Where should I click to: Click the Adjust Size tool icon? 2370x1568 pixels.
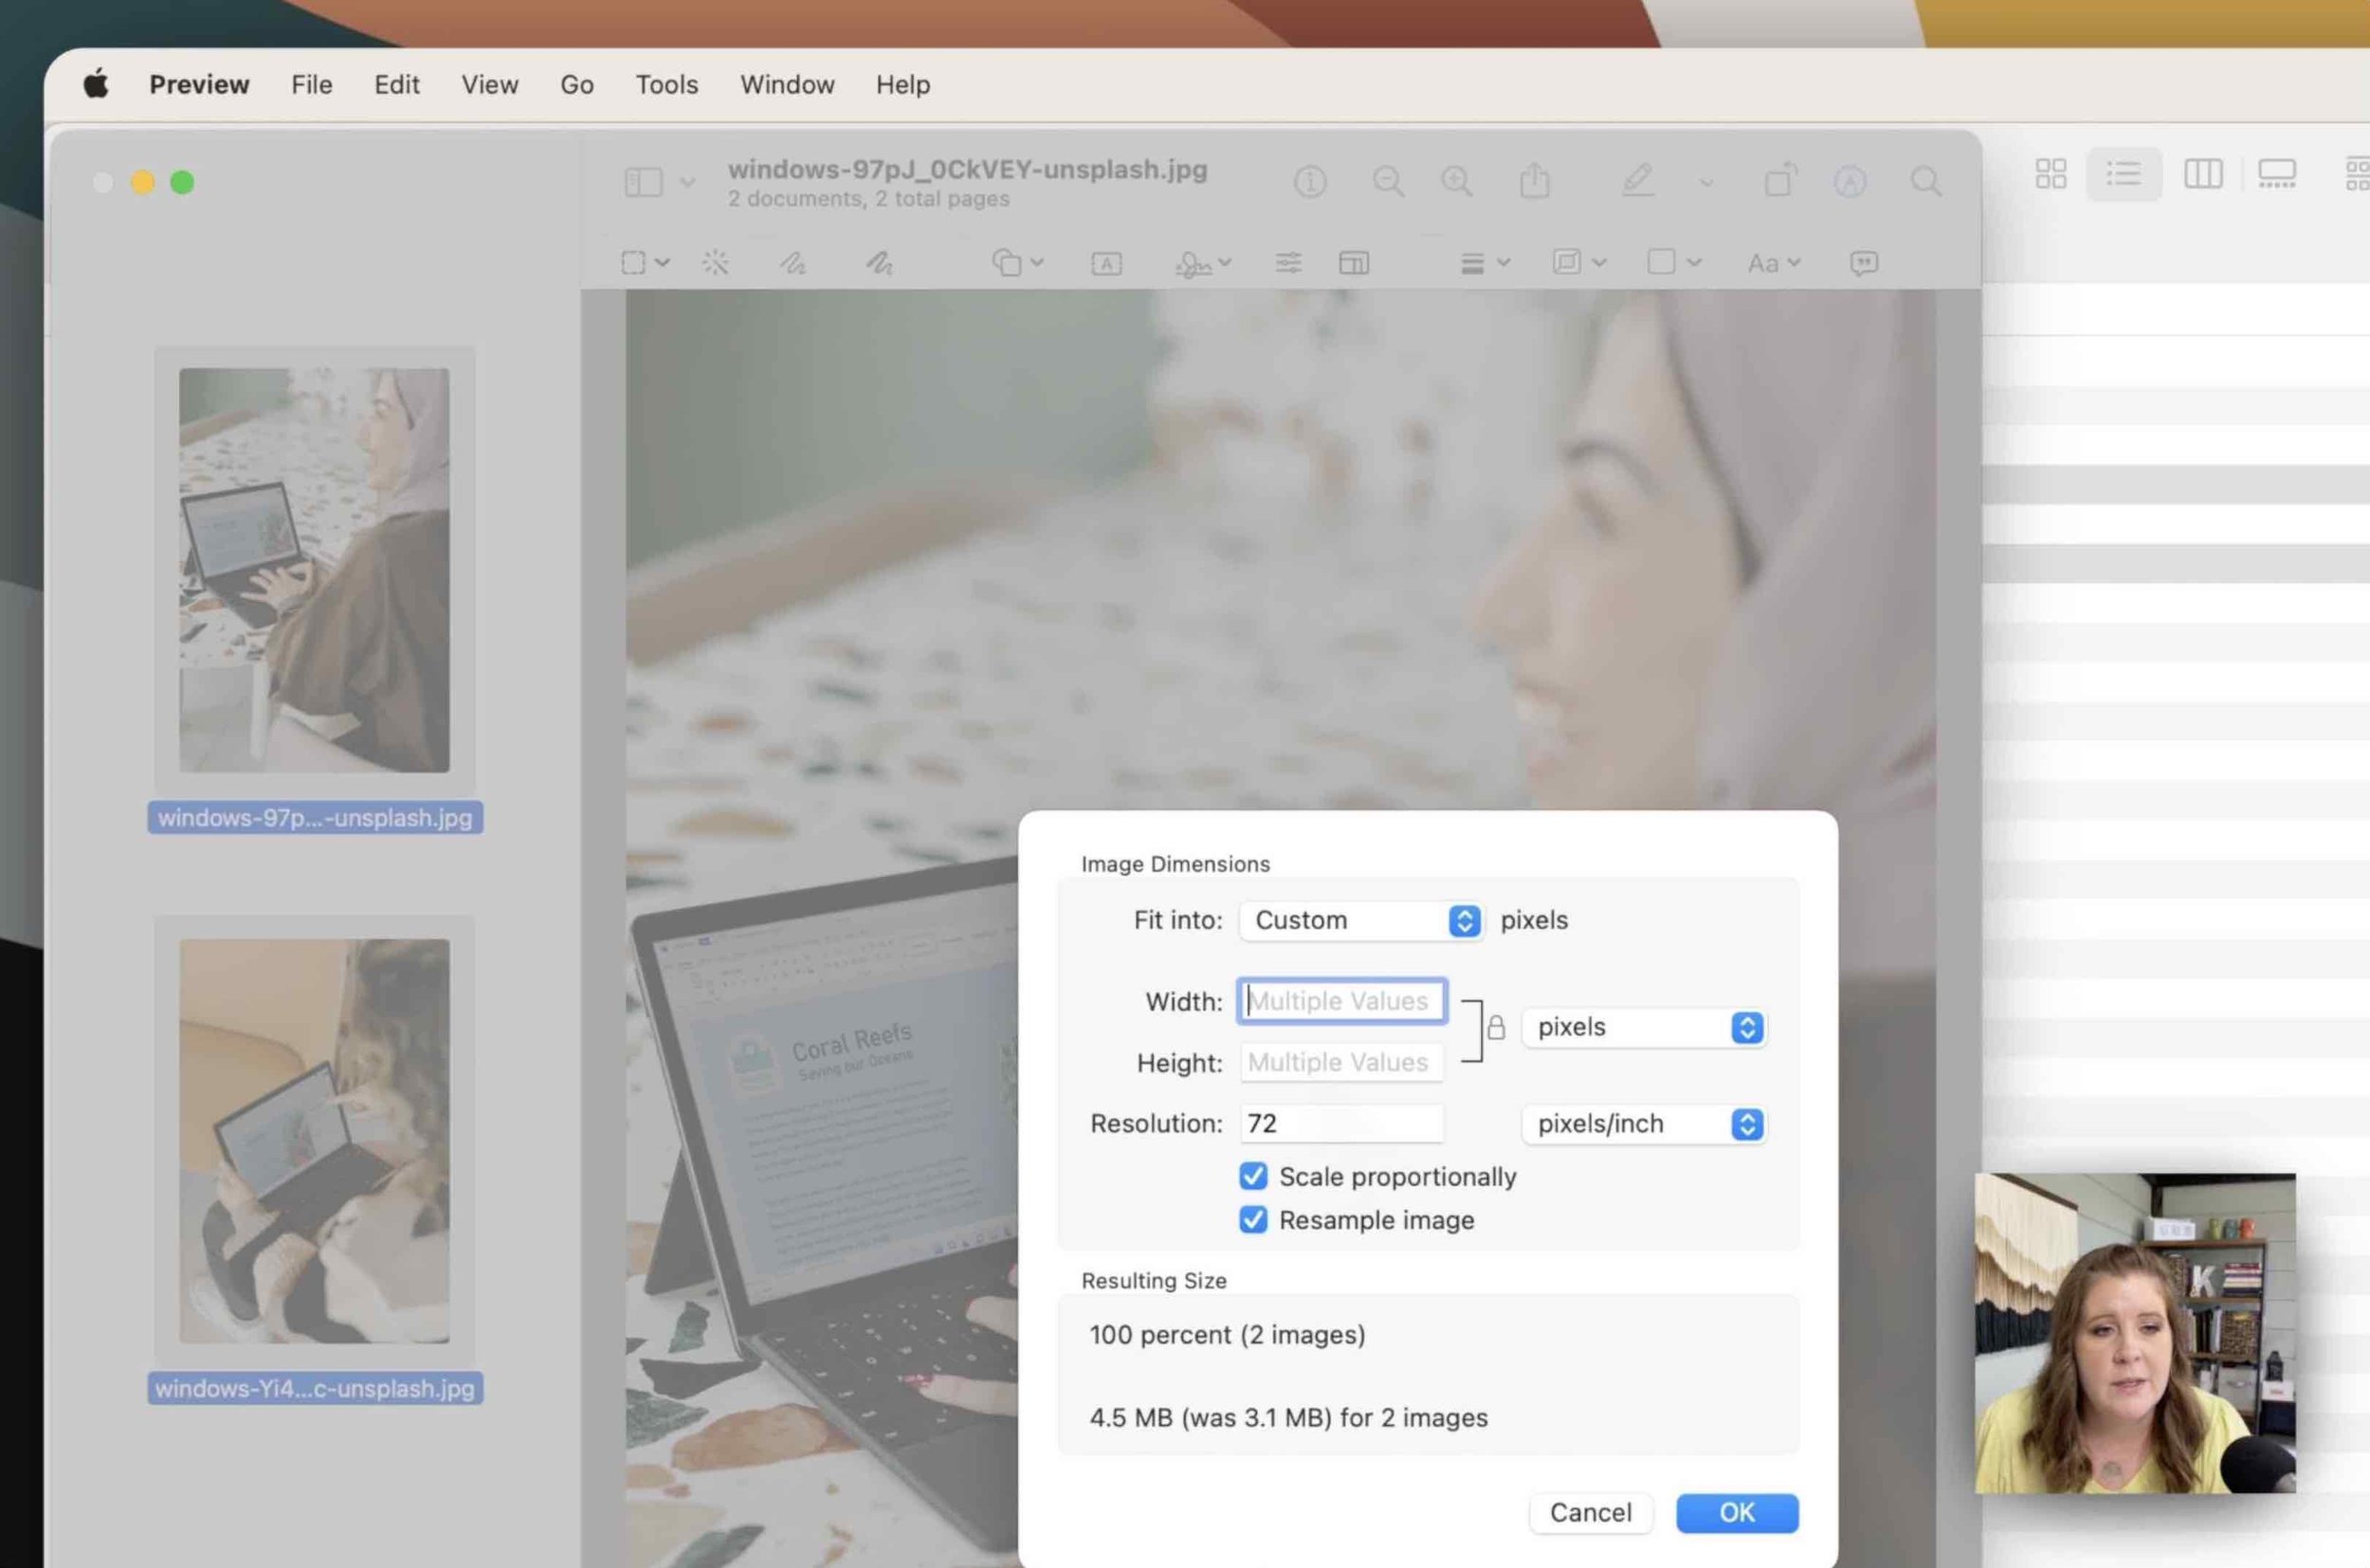coord(1354,263)
